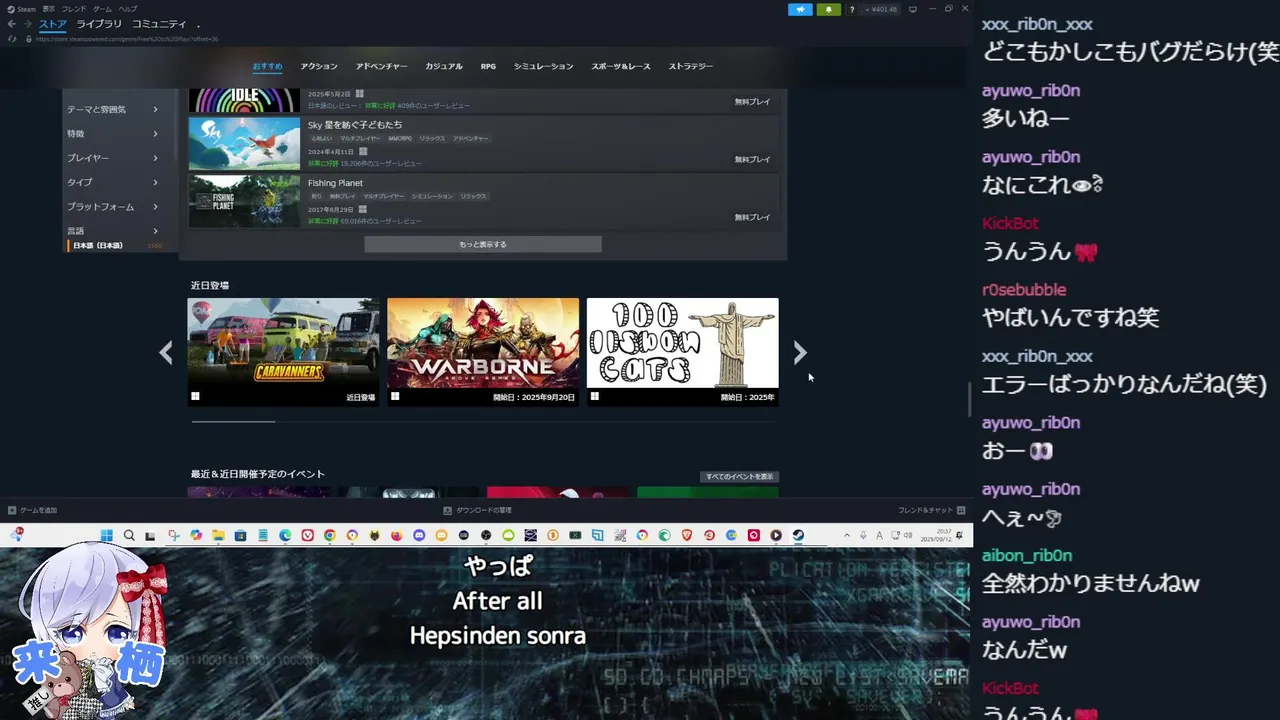The height and width of the screenshot is (720, 1280).
Task: Select the スポーツ&レース category tab
Action: click(621, 66)
